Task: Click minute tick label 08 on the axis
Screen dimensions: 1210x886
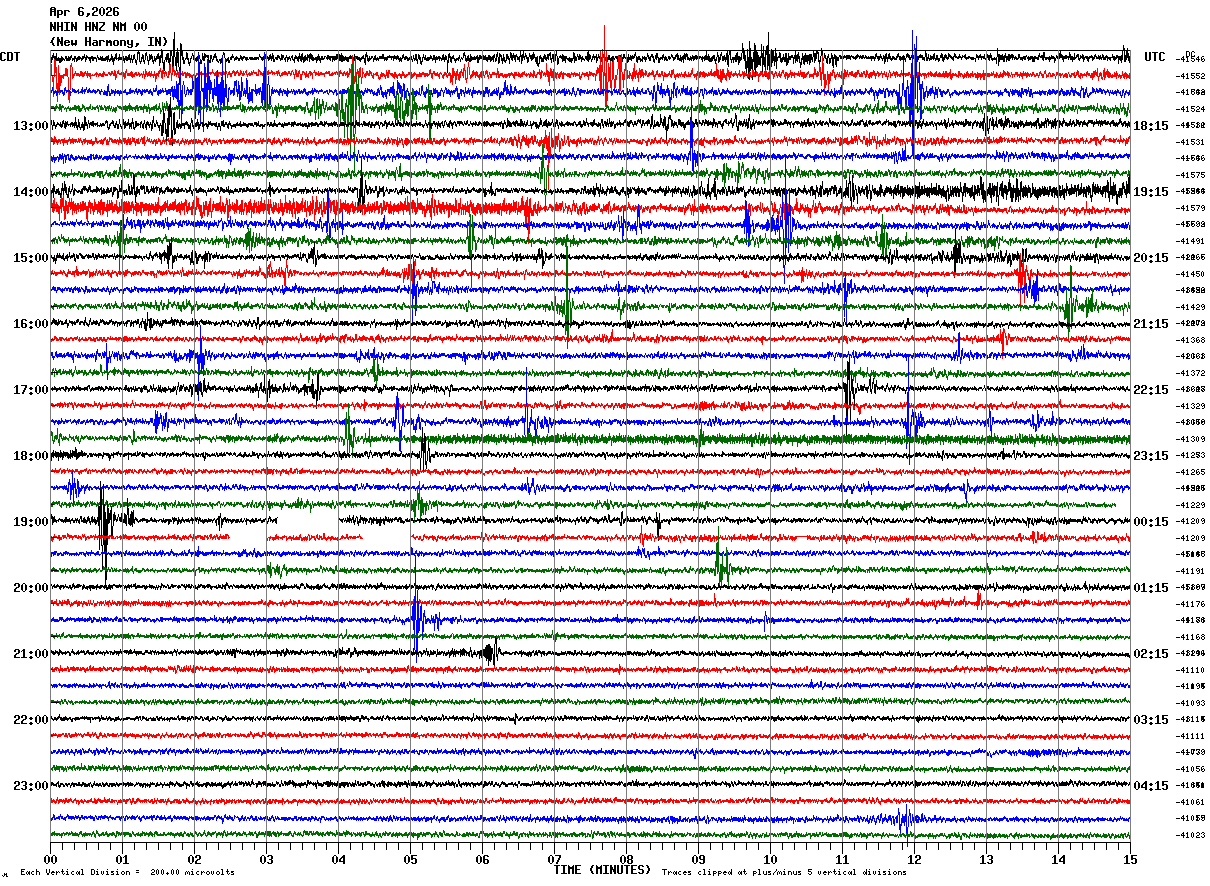Action: pos(626,859)
